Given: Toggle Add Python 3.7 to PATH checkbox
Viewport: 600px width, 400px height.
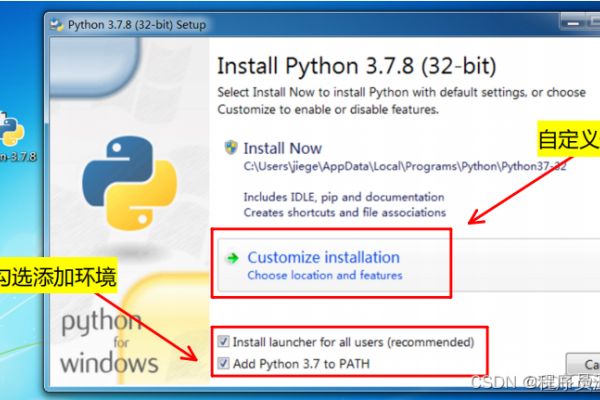Looking at the screenshot, I should [x=223, y=363].
